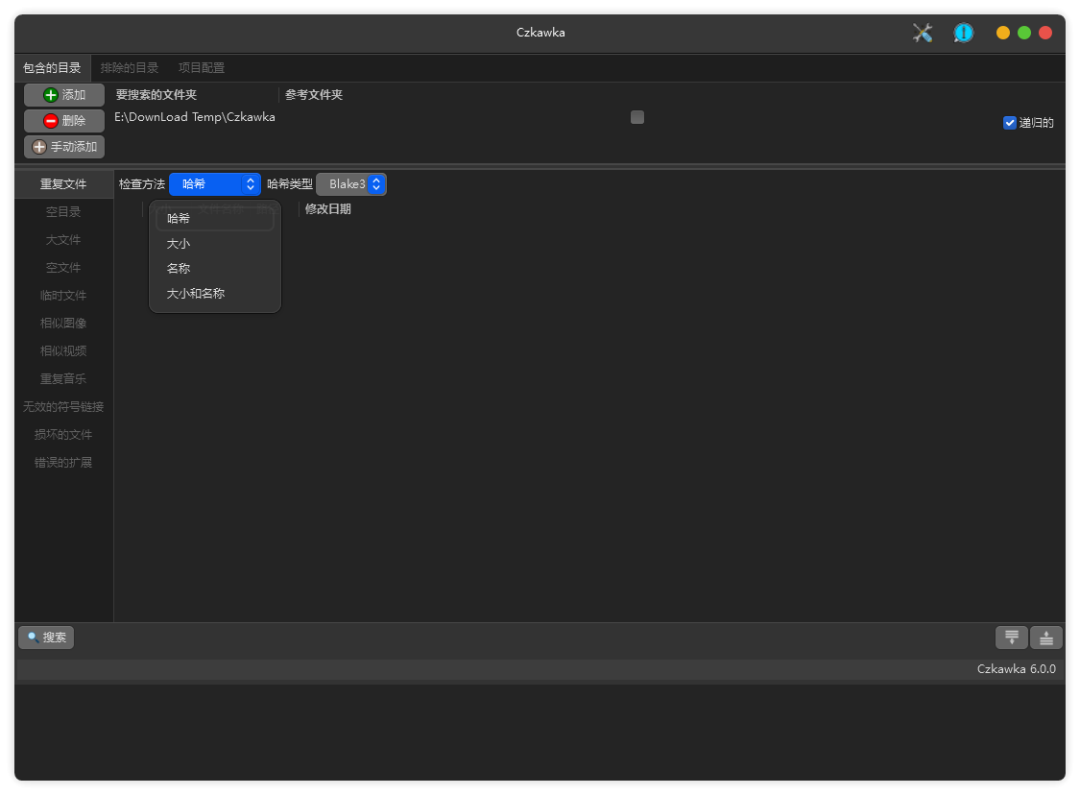
Task: Click the show lower panel icon
Action: [1012, 637]
